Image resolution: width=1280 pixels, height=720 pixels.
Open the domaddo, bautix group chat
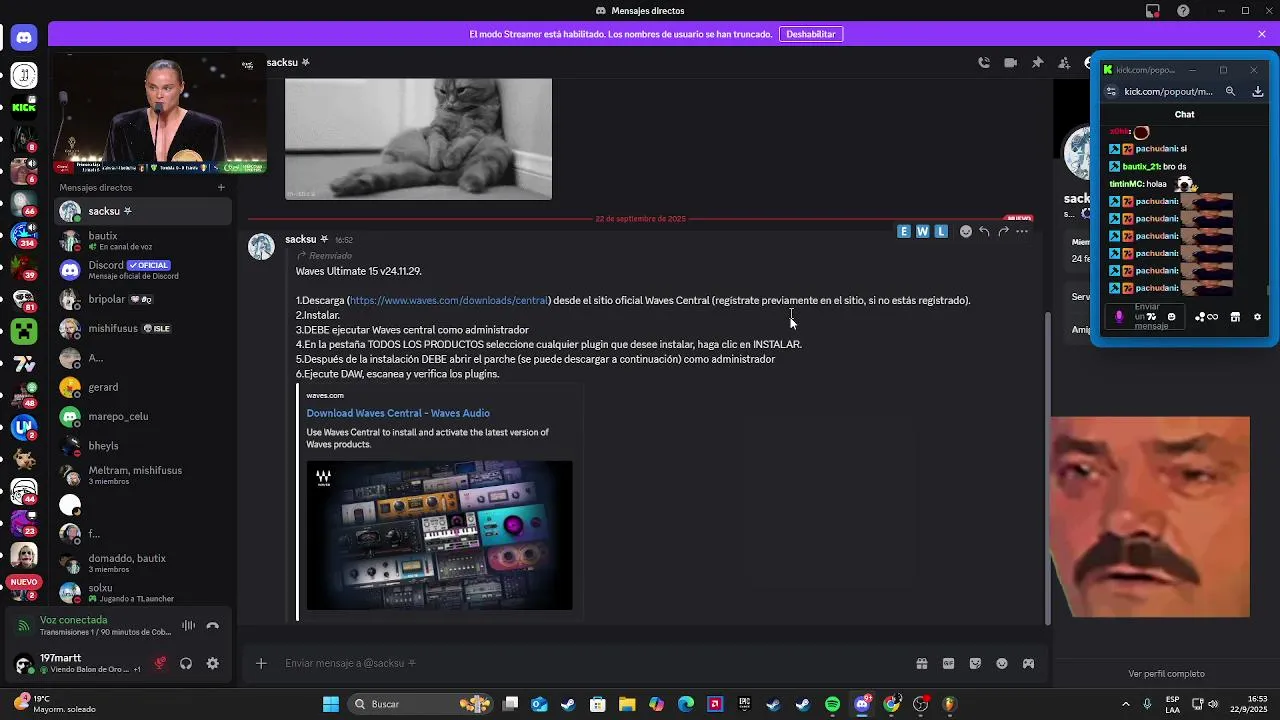[144, 563]
